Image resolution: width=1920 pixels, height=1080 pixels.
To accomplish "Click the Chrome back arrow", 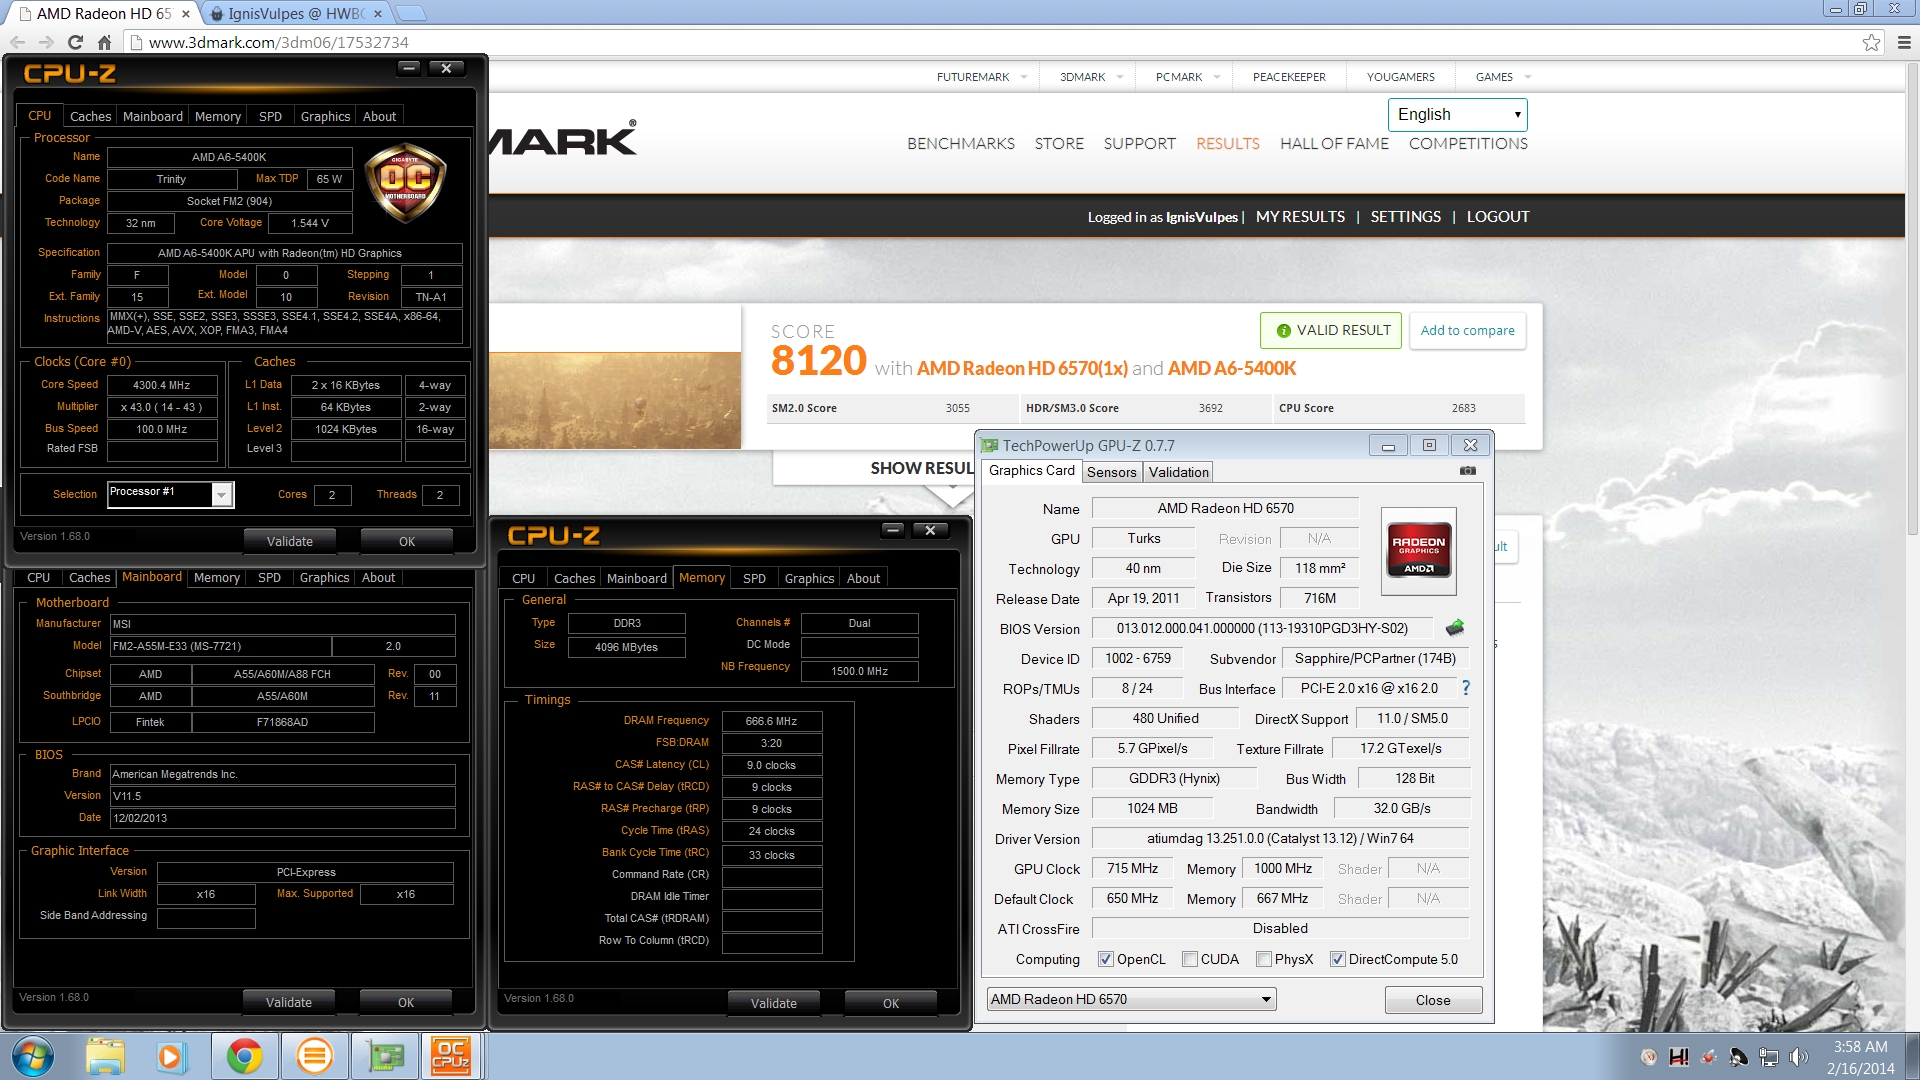I will 17,42.
